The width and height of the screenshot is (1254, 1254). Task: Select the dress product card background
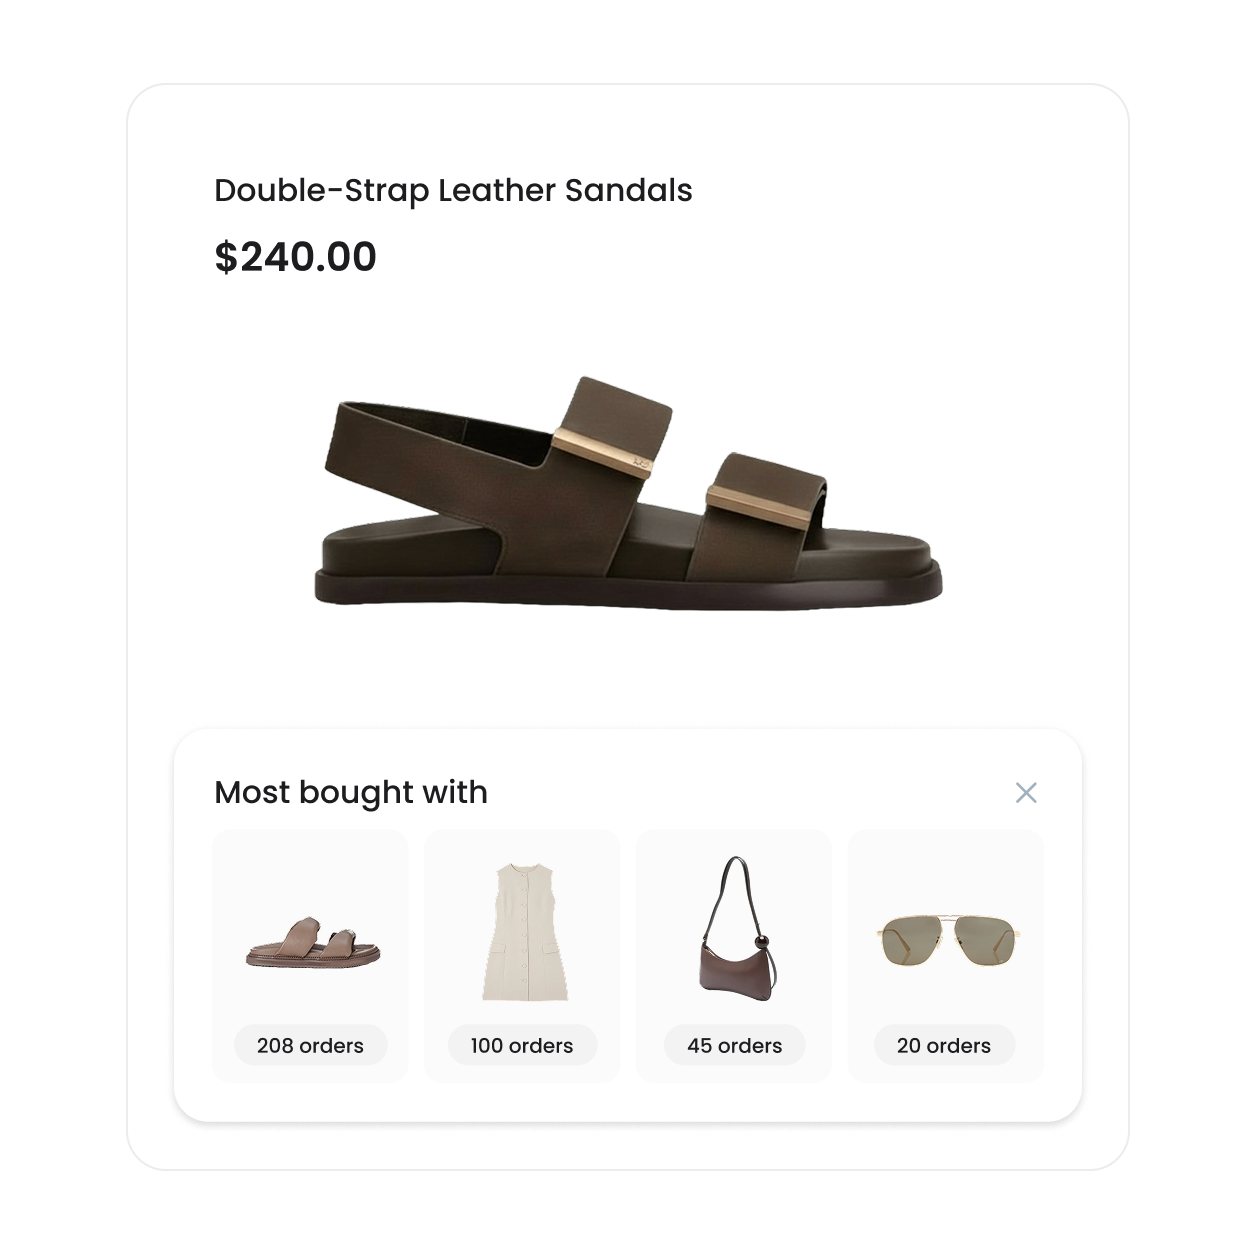point(522,956)
